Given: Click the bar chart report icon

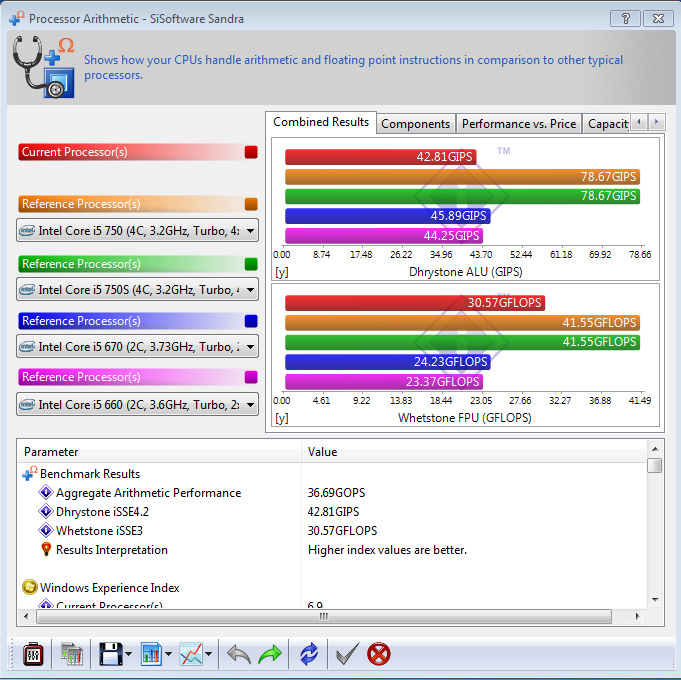Looking at the screenshot, I should [x=151, y=654].
